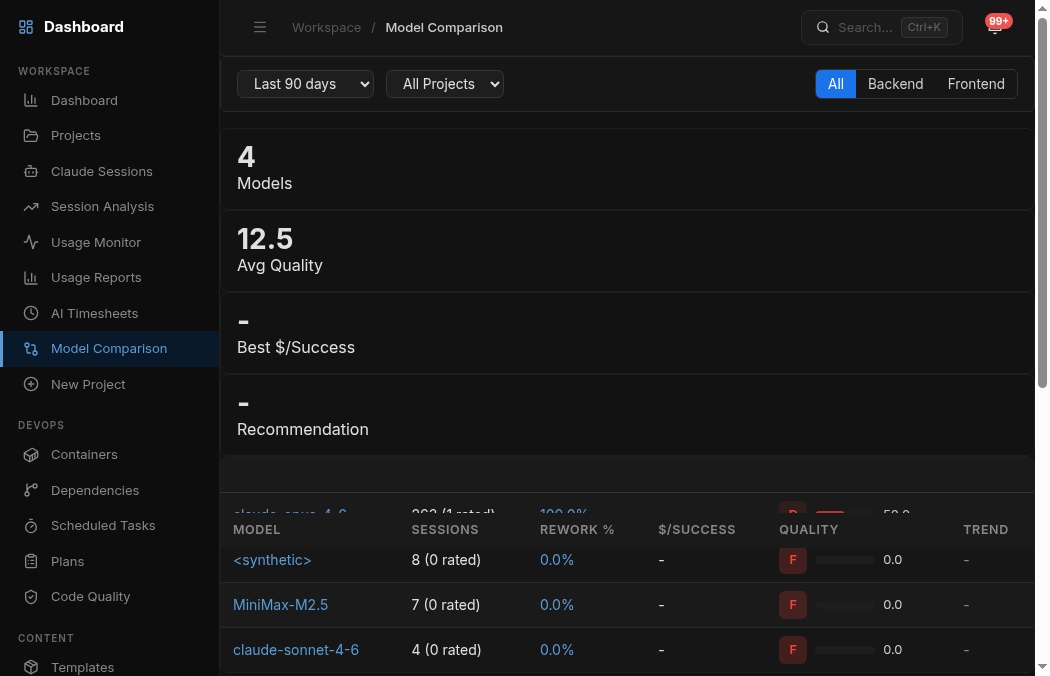Click the Scheduled Tasks timer icon
Image resolution: width=1050 pixels, height=676 pixels.
(x=31, y=526)
